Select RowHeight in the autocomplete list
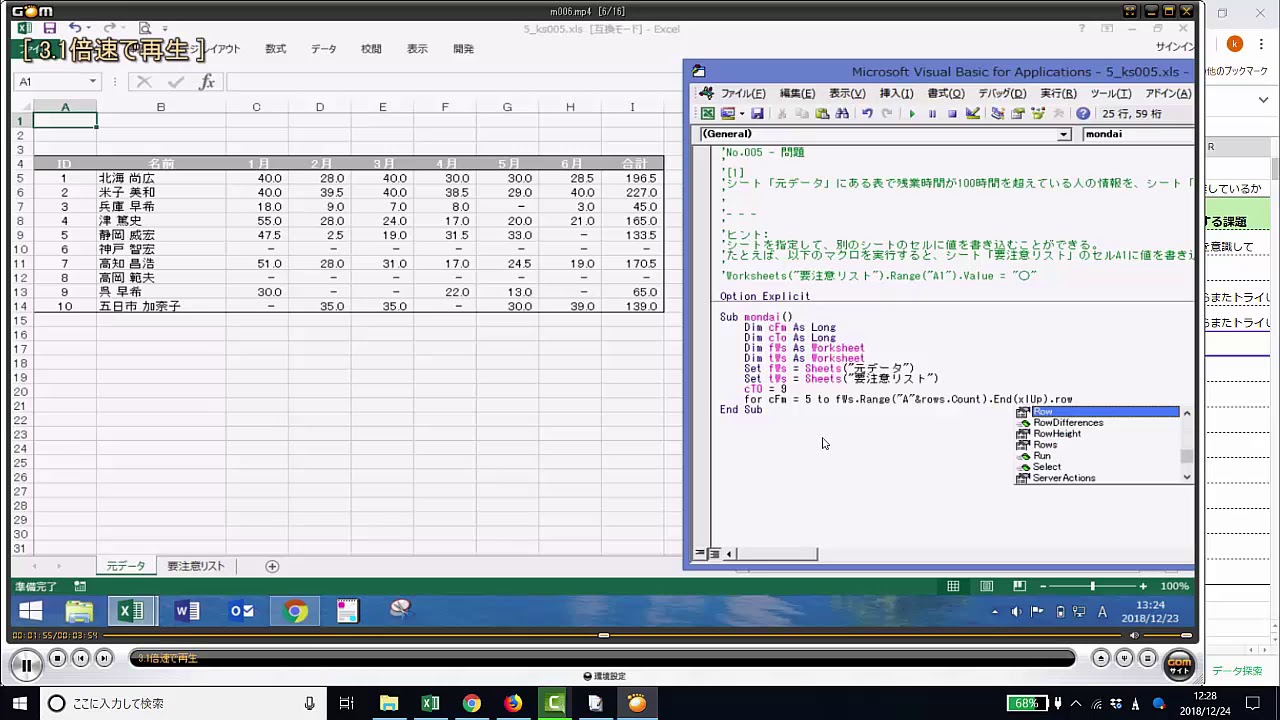1280x720 pixels. click(x=1056, y=434)
